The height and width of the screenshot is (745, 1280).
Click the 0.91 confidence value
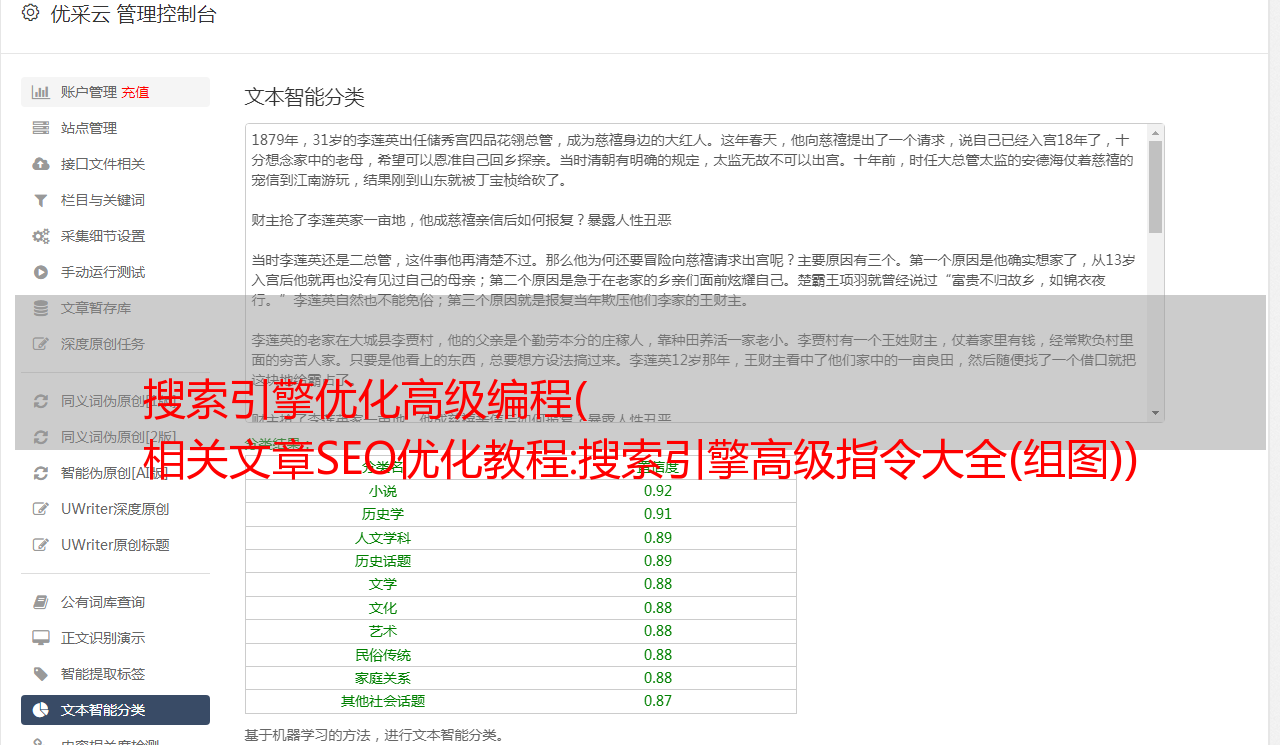pos(658,514)
